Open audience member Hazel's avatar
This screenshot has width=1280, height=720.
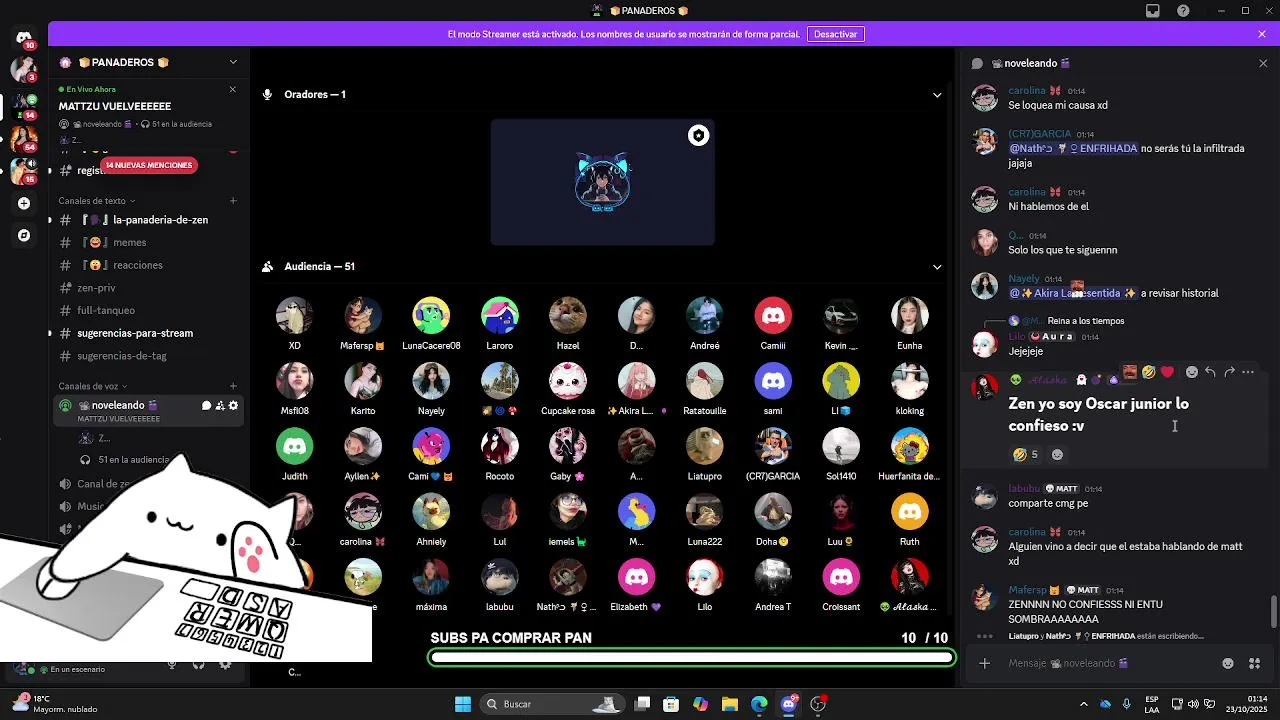tap(568, 316)
